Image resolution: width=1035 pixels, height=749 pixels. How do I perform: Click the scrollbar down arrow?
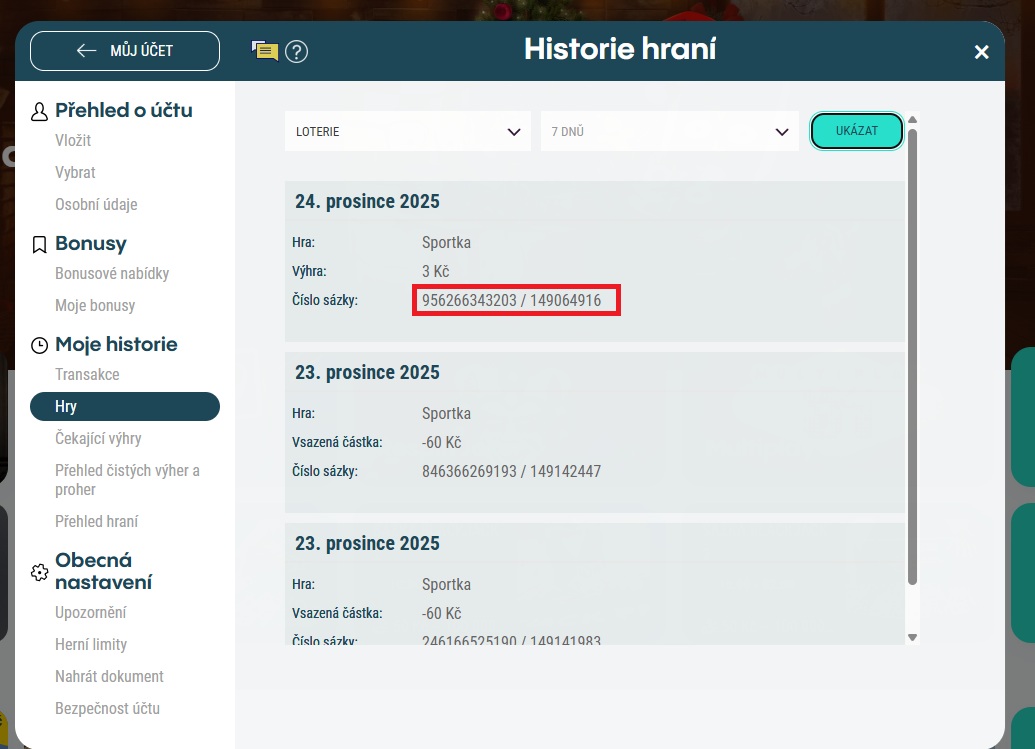point(912,637)
